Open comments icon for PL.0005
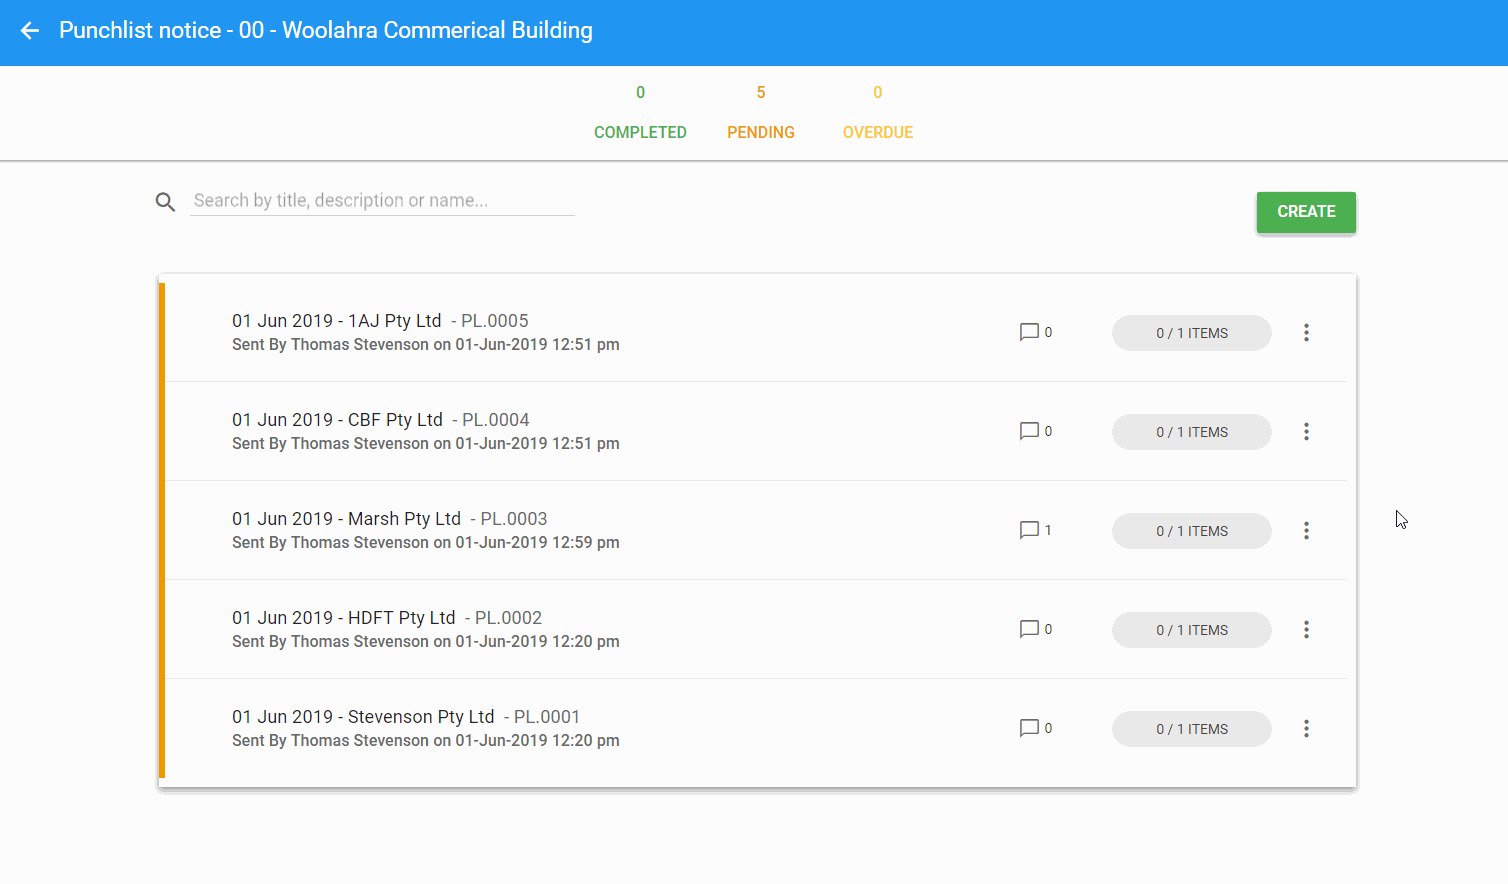Screen dimensions: 1508x884 pyautogui.click(x=1029, y=332)
